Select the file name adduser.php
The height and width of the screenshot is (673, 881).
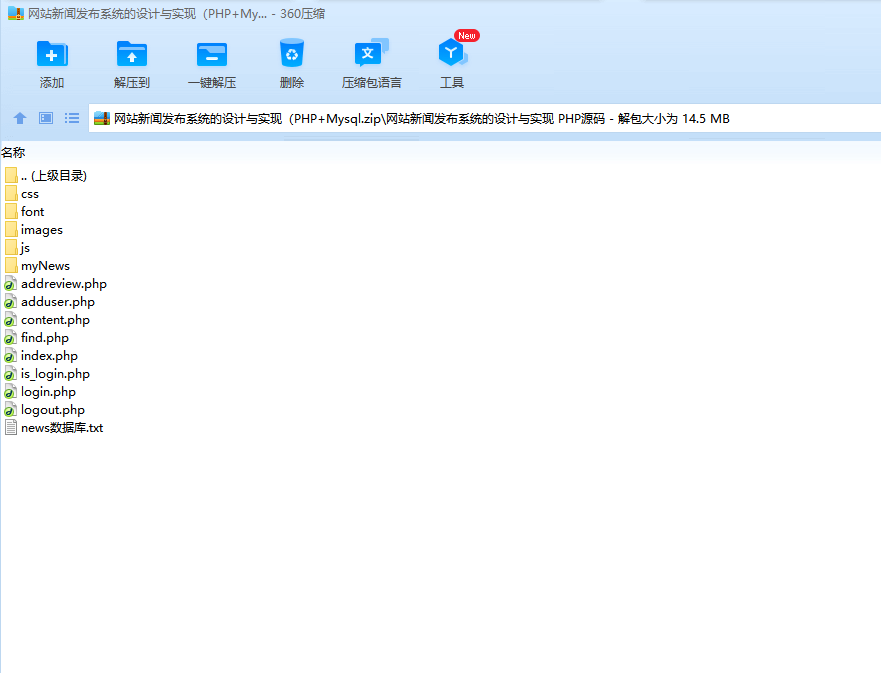tap(58, 302)
